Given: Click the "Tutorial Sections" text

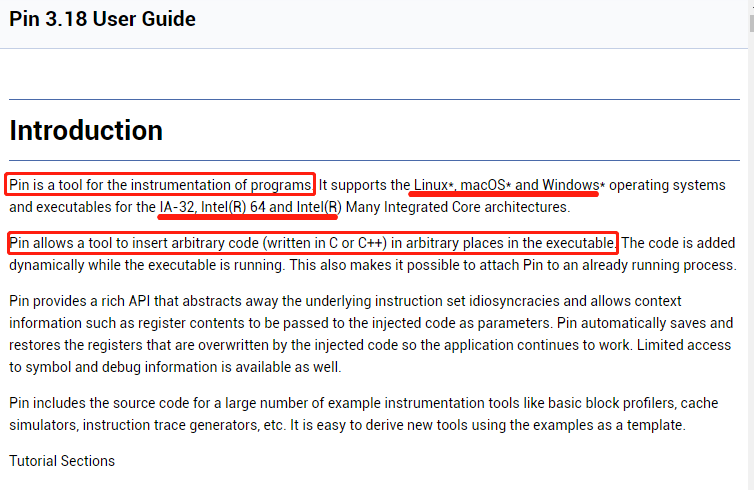Looking at the screenshot, I should (x=62, y=461).
